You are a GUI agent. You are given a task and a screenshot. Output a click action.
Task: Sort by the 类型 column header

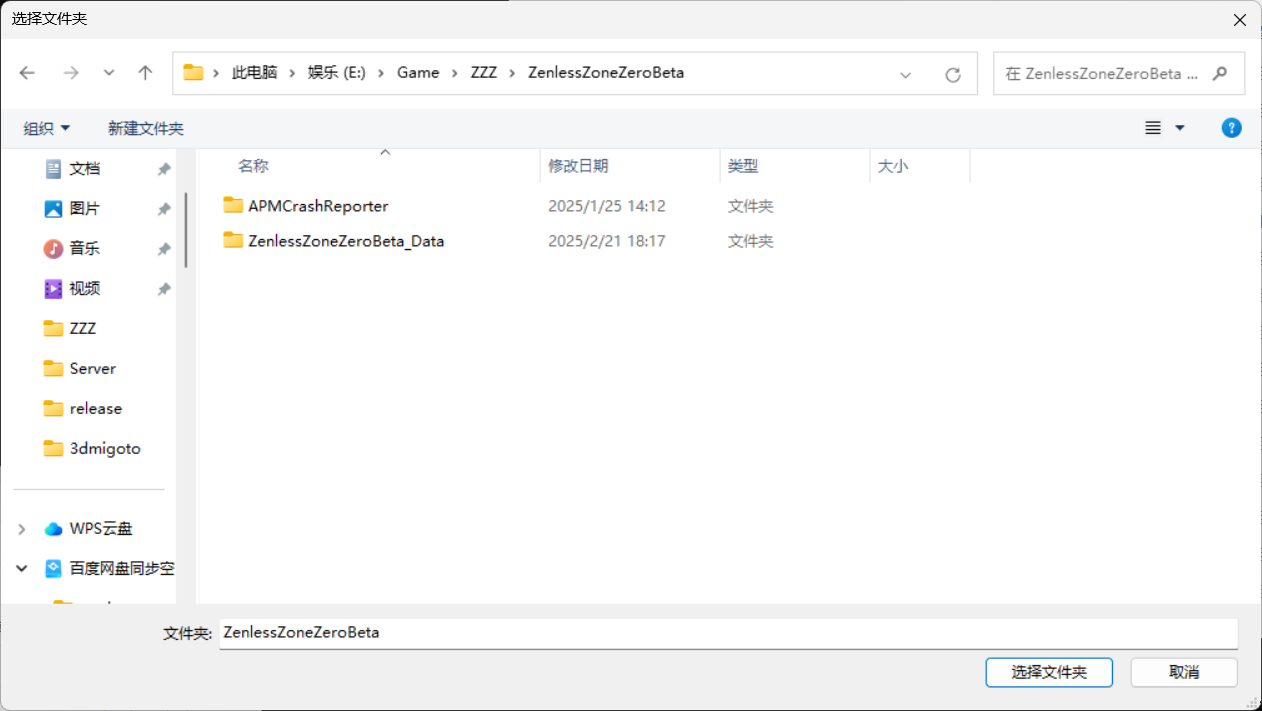(743, 166)
